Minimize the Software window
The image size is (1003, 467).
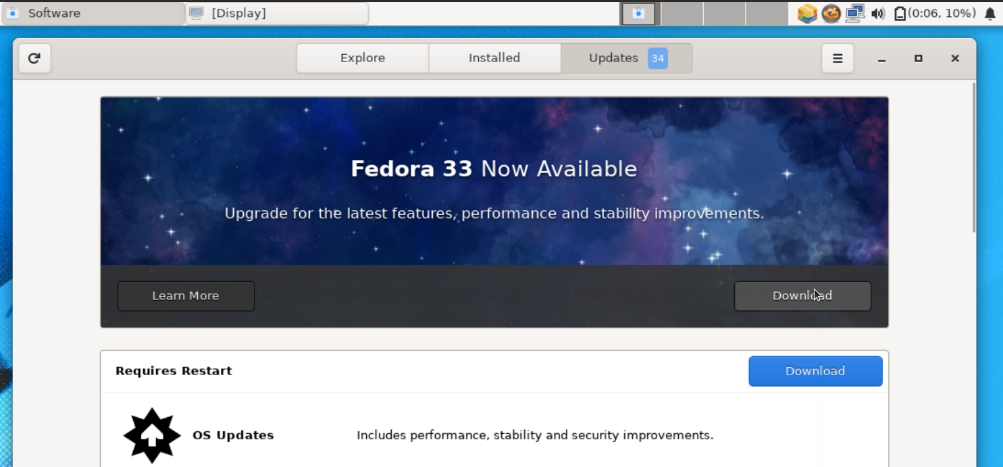tap(882, 59)
